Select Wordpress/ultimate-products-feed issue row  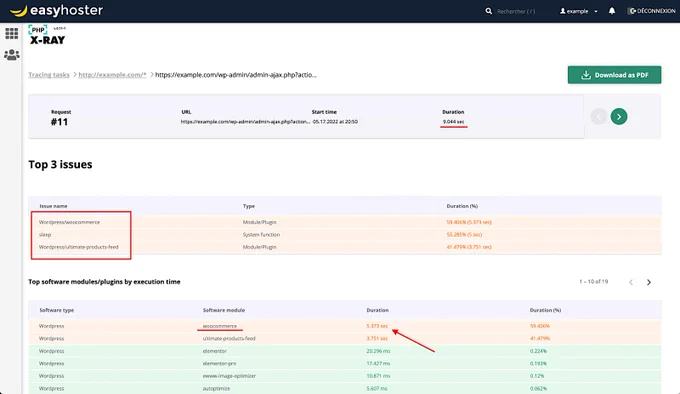coord(345,247)
